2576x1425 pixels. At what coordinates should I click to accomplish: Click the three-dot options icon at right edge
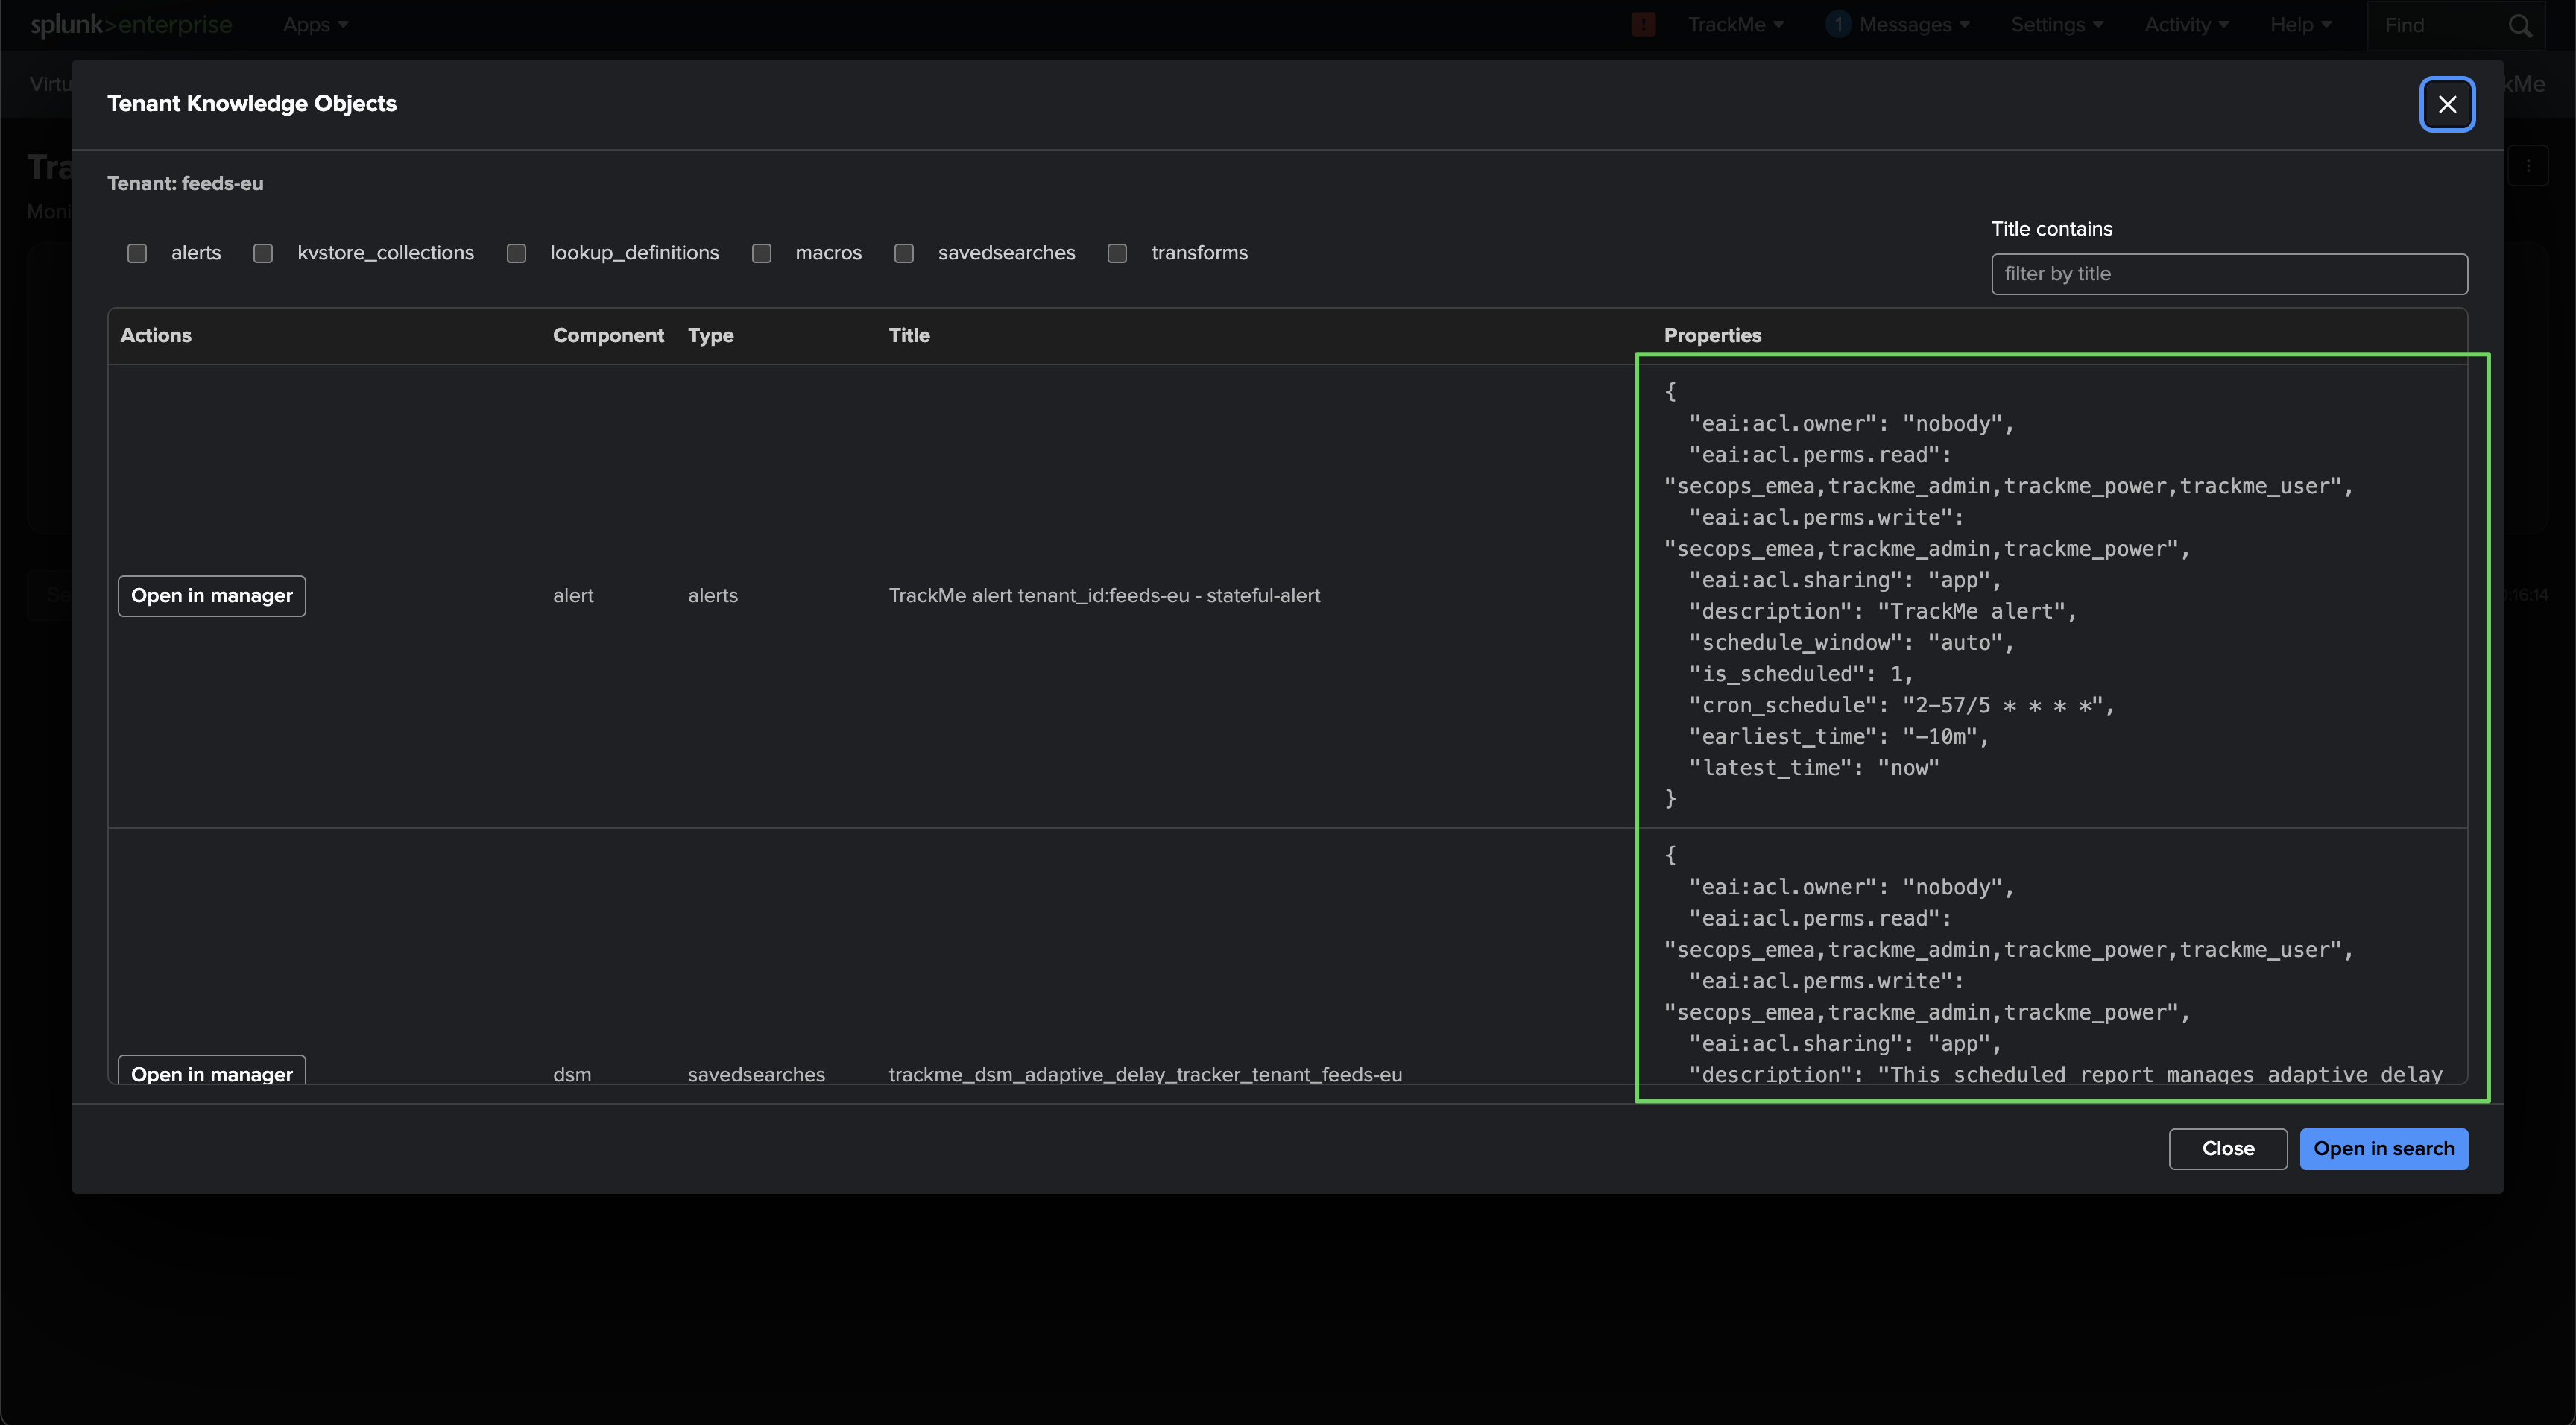(x=2528, y=166)
